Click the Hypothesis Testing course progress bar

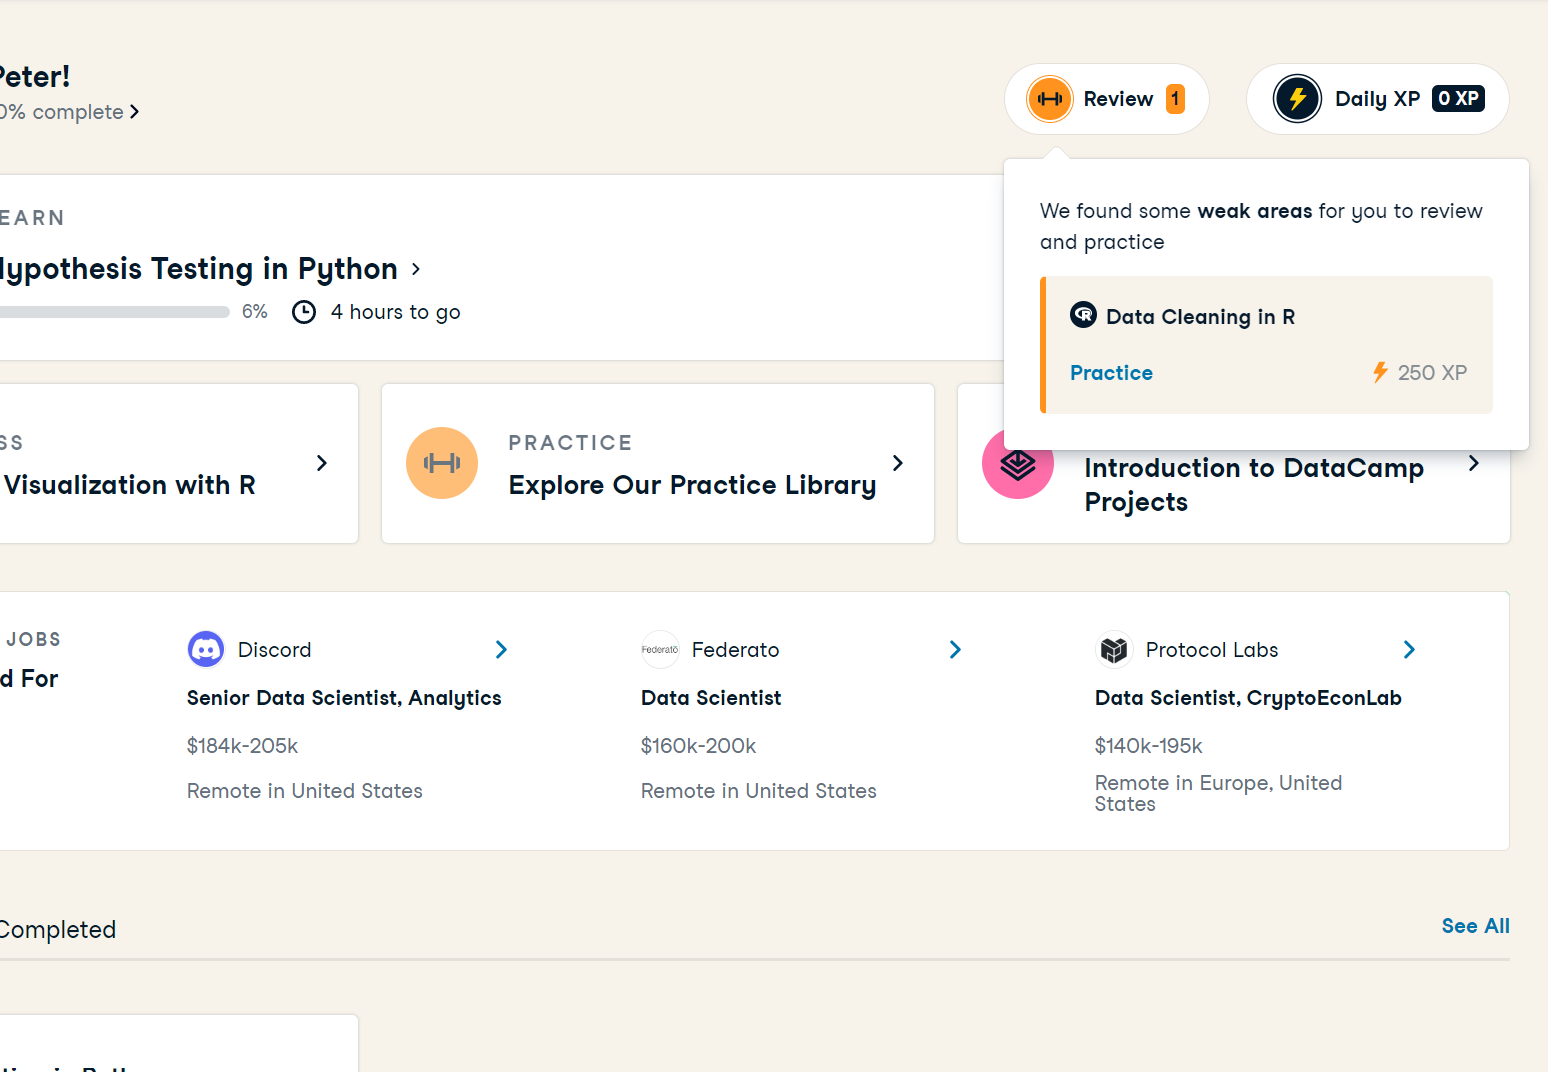[115, 312]
